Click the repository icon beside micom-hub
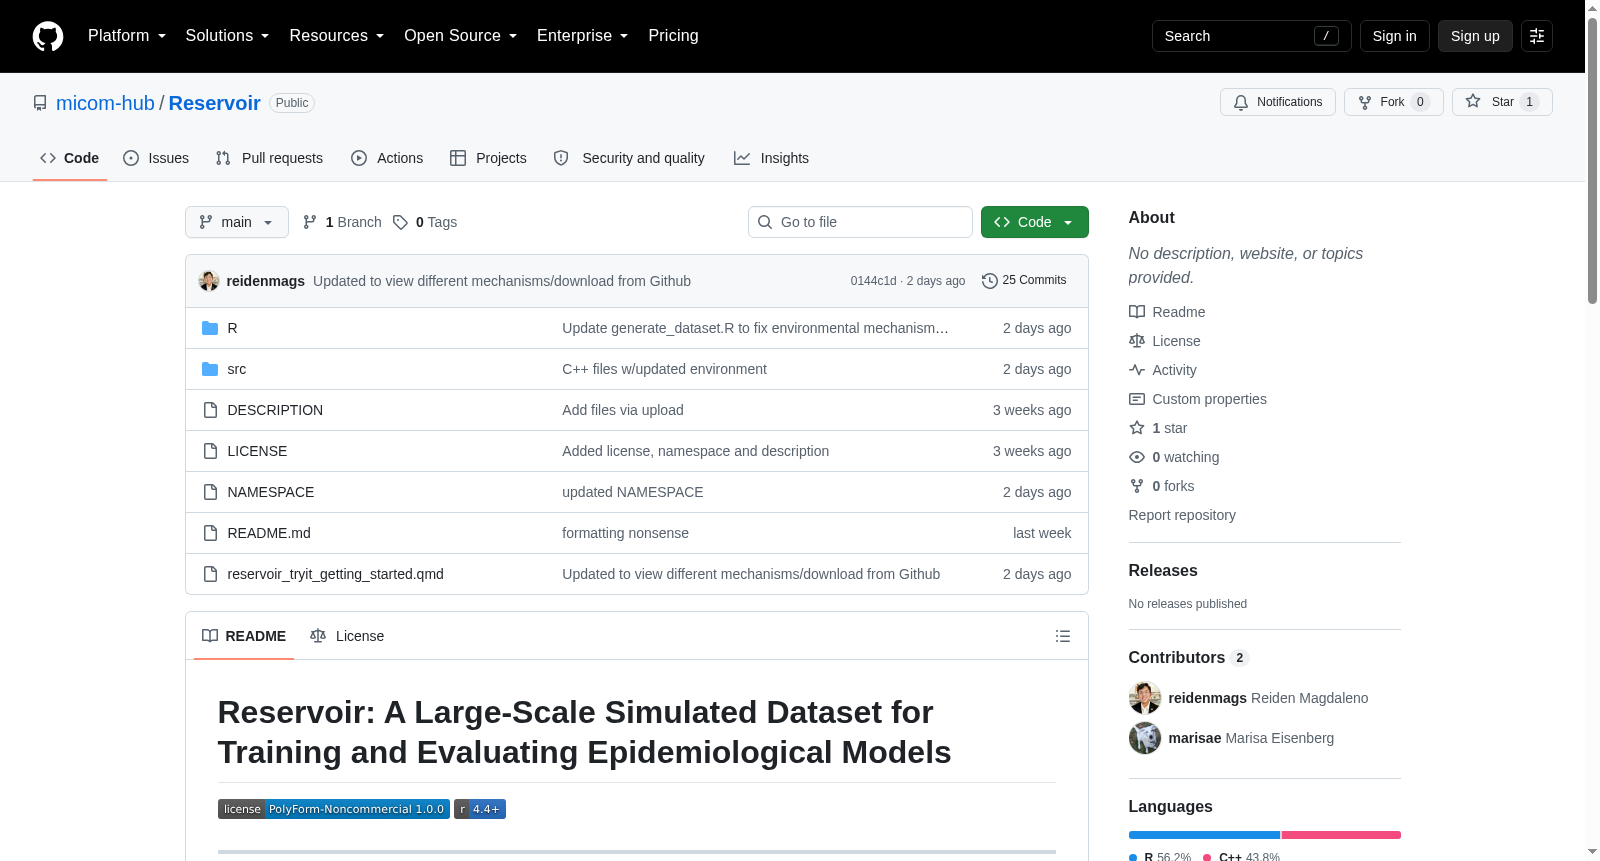 [x=40, y=103]
